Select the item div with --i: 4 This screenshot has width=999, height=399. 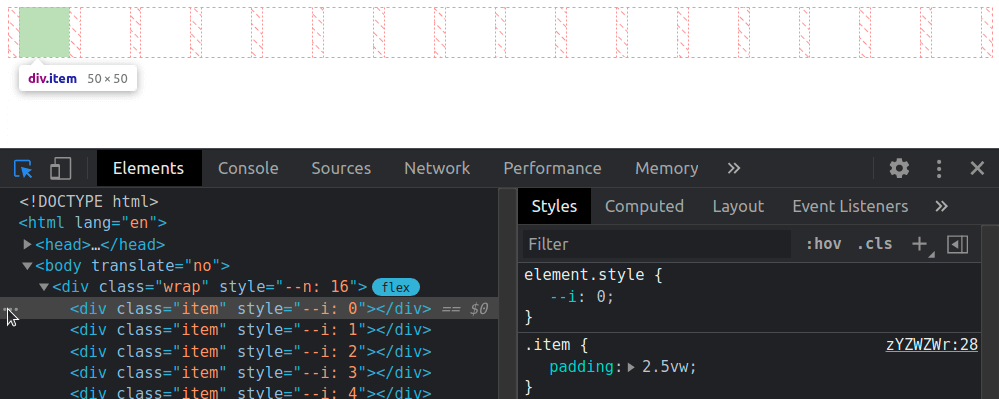(251, 393)
